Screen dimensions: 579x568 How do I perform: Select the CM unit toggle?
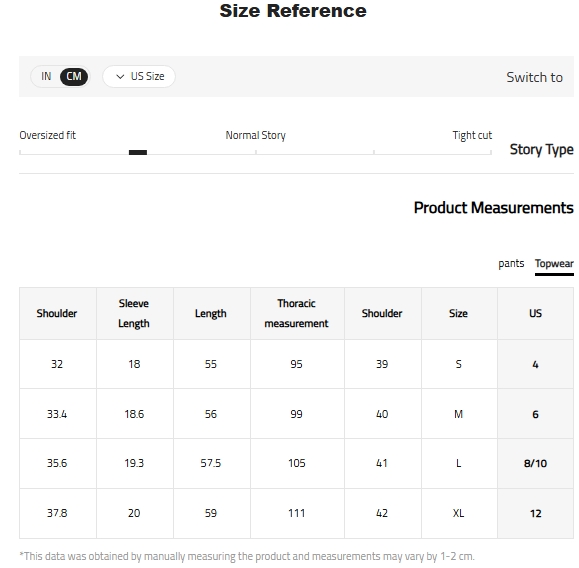click(x=74, y=76)
